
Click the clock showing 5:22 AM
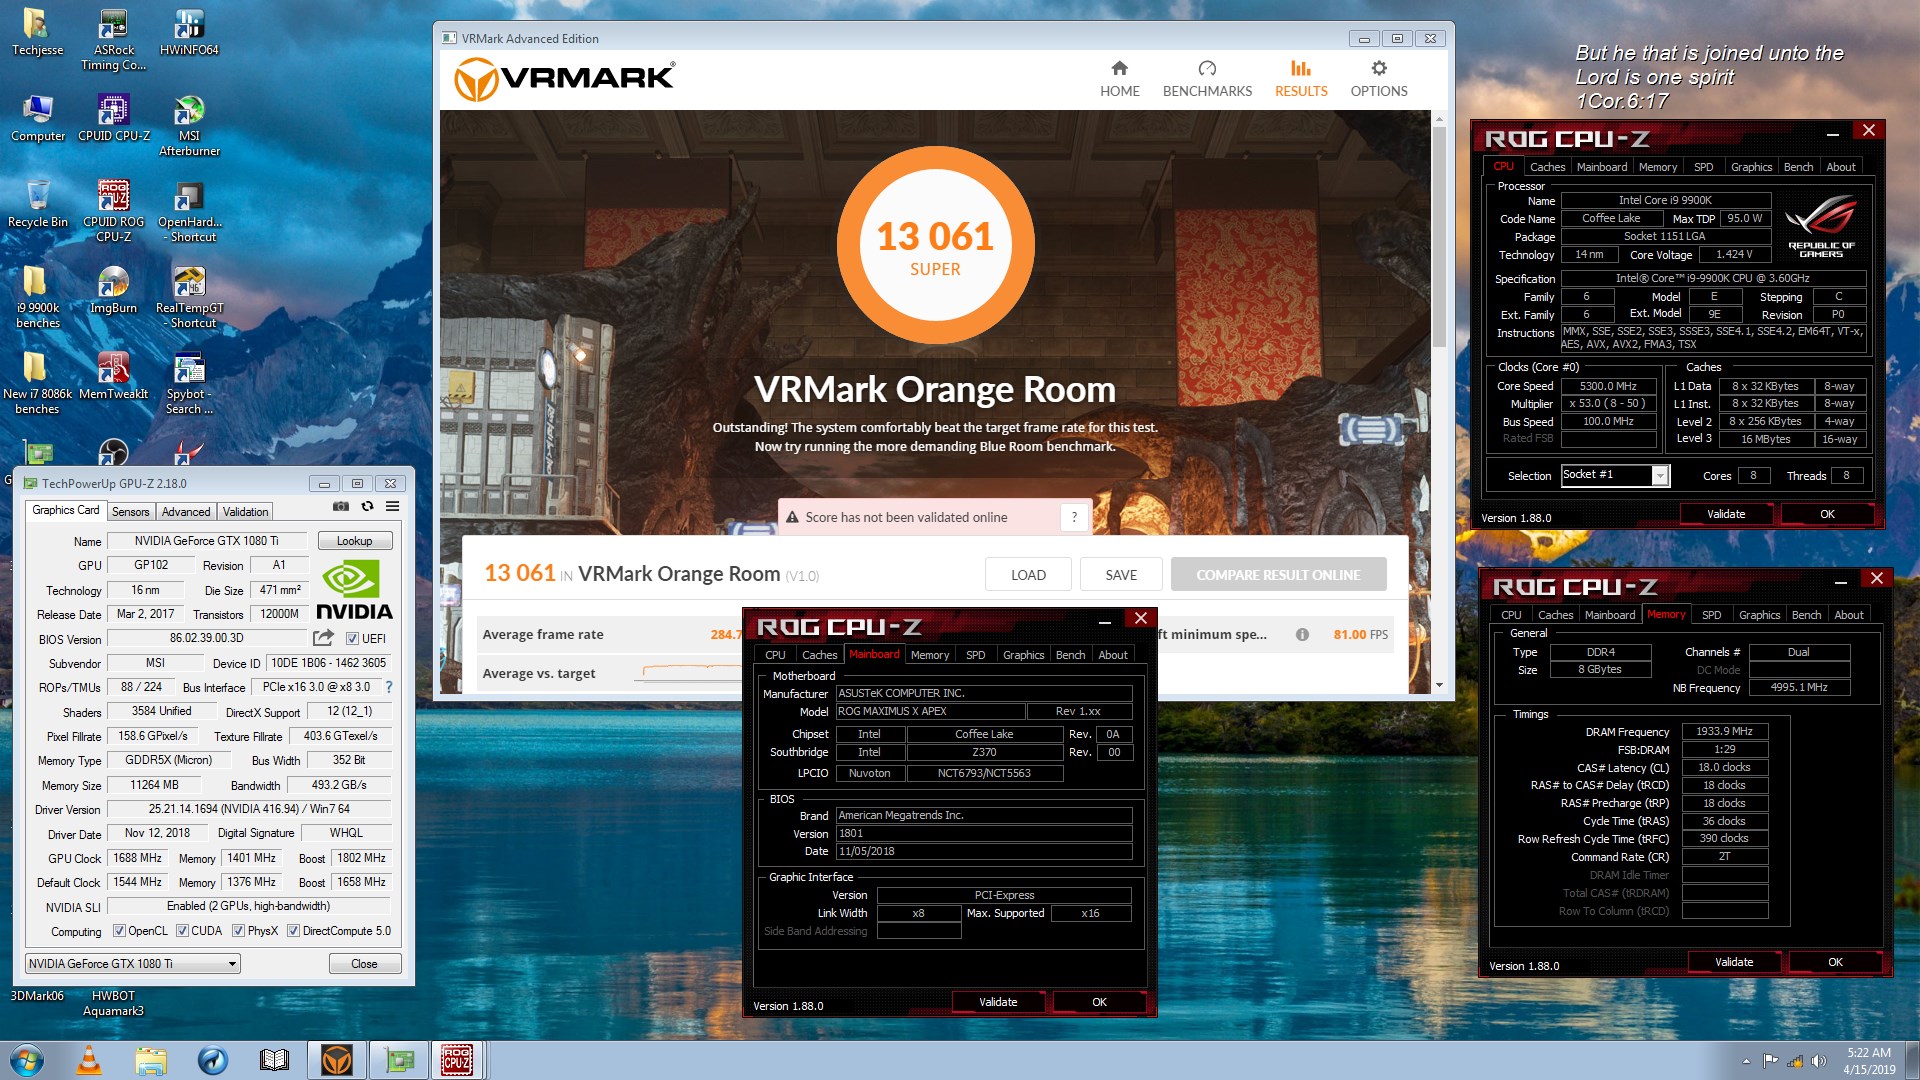tap(1868, 1052)
